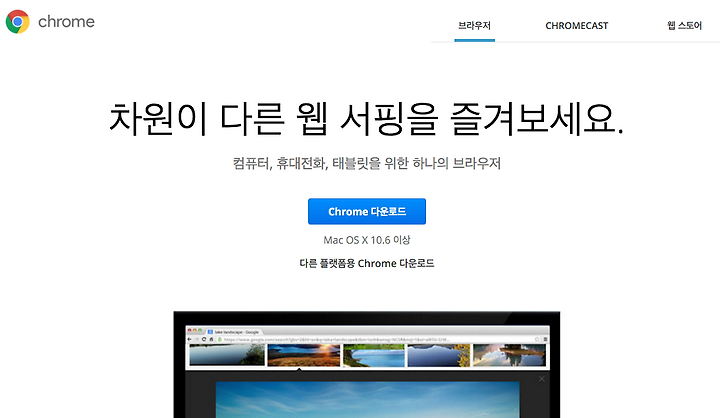Click the Mac OS X 10.6 이상 text
Image resolution: width=720 pixels, height=418 pixels.
click(367, 240)
